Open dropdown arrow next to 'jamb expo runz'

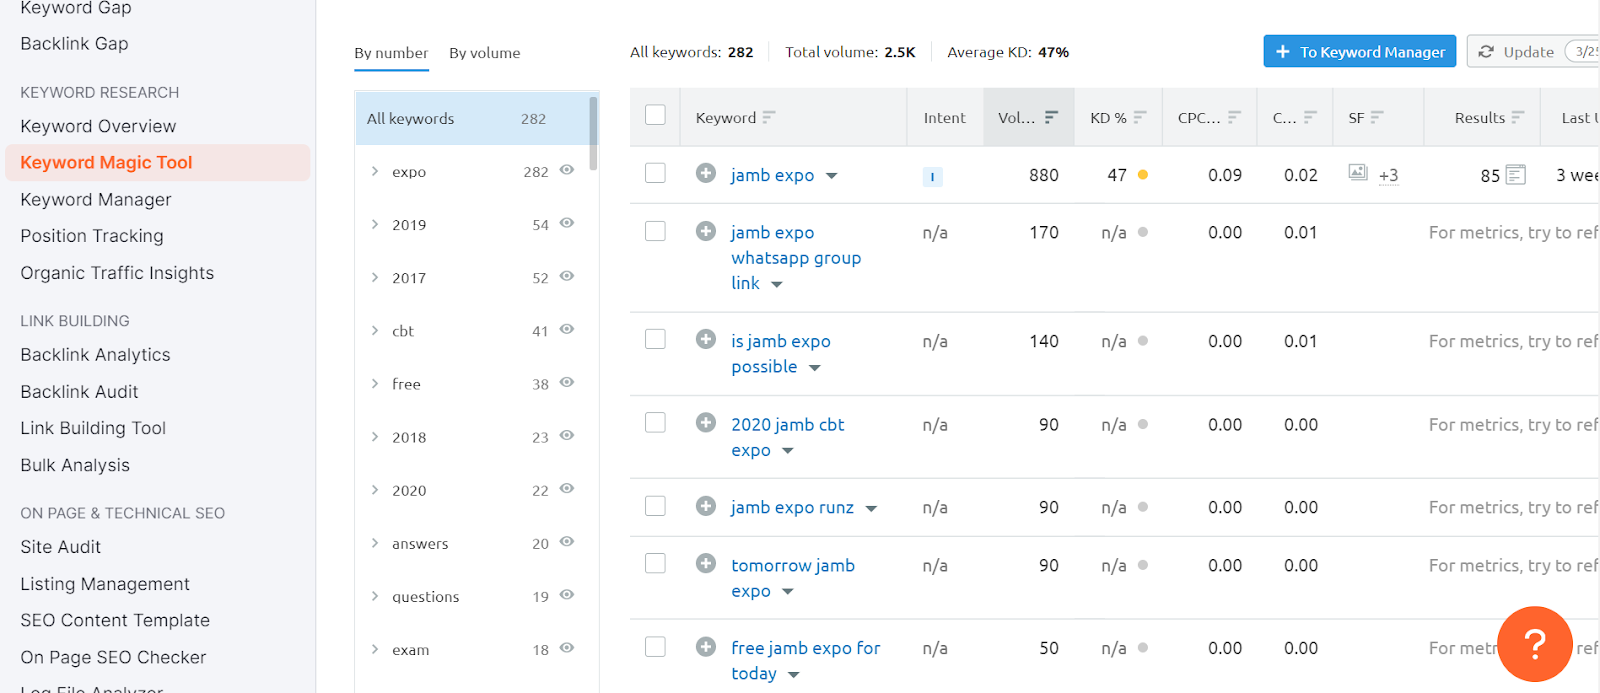tap(871, 508)
